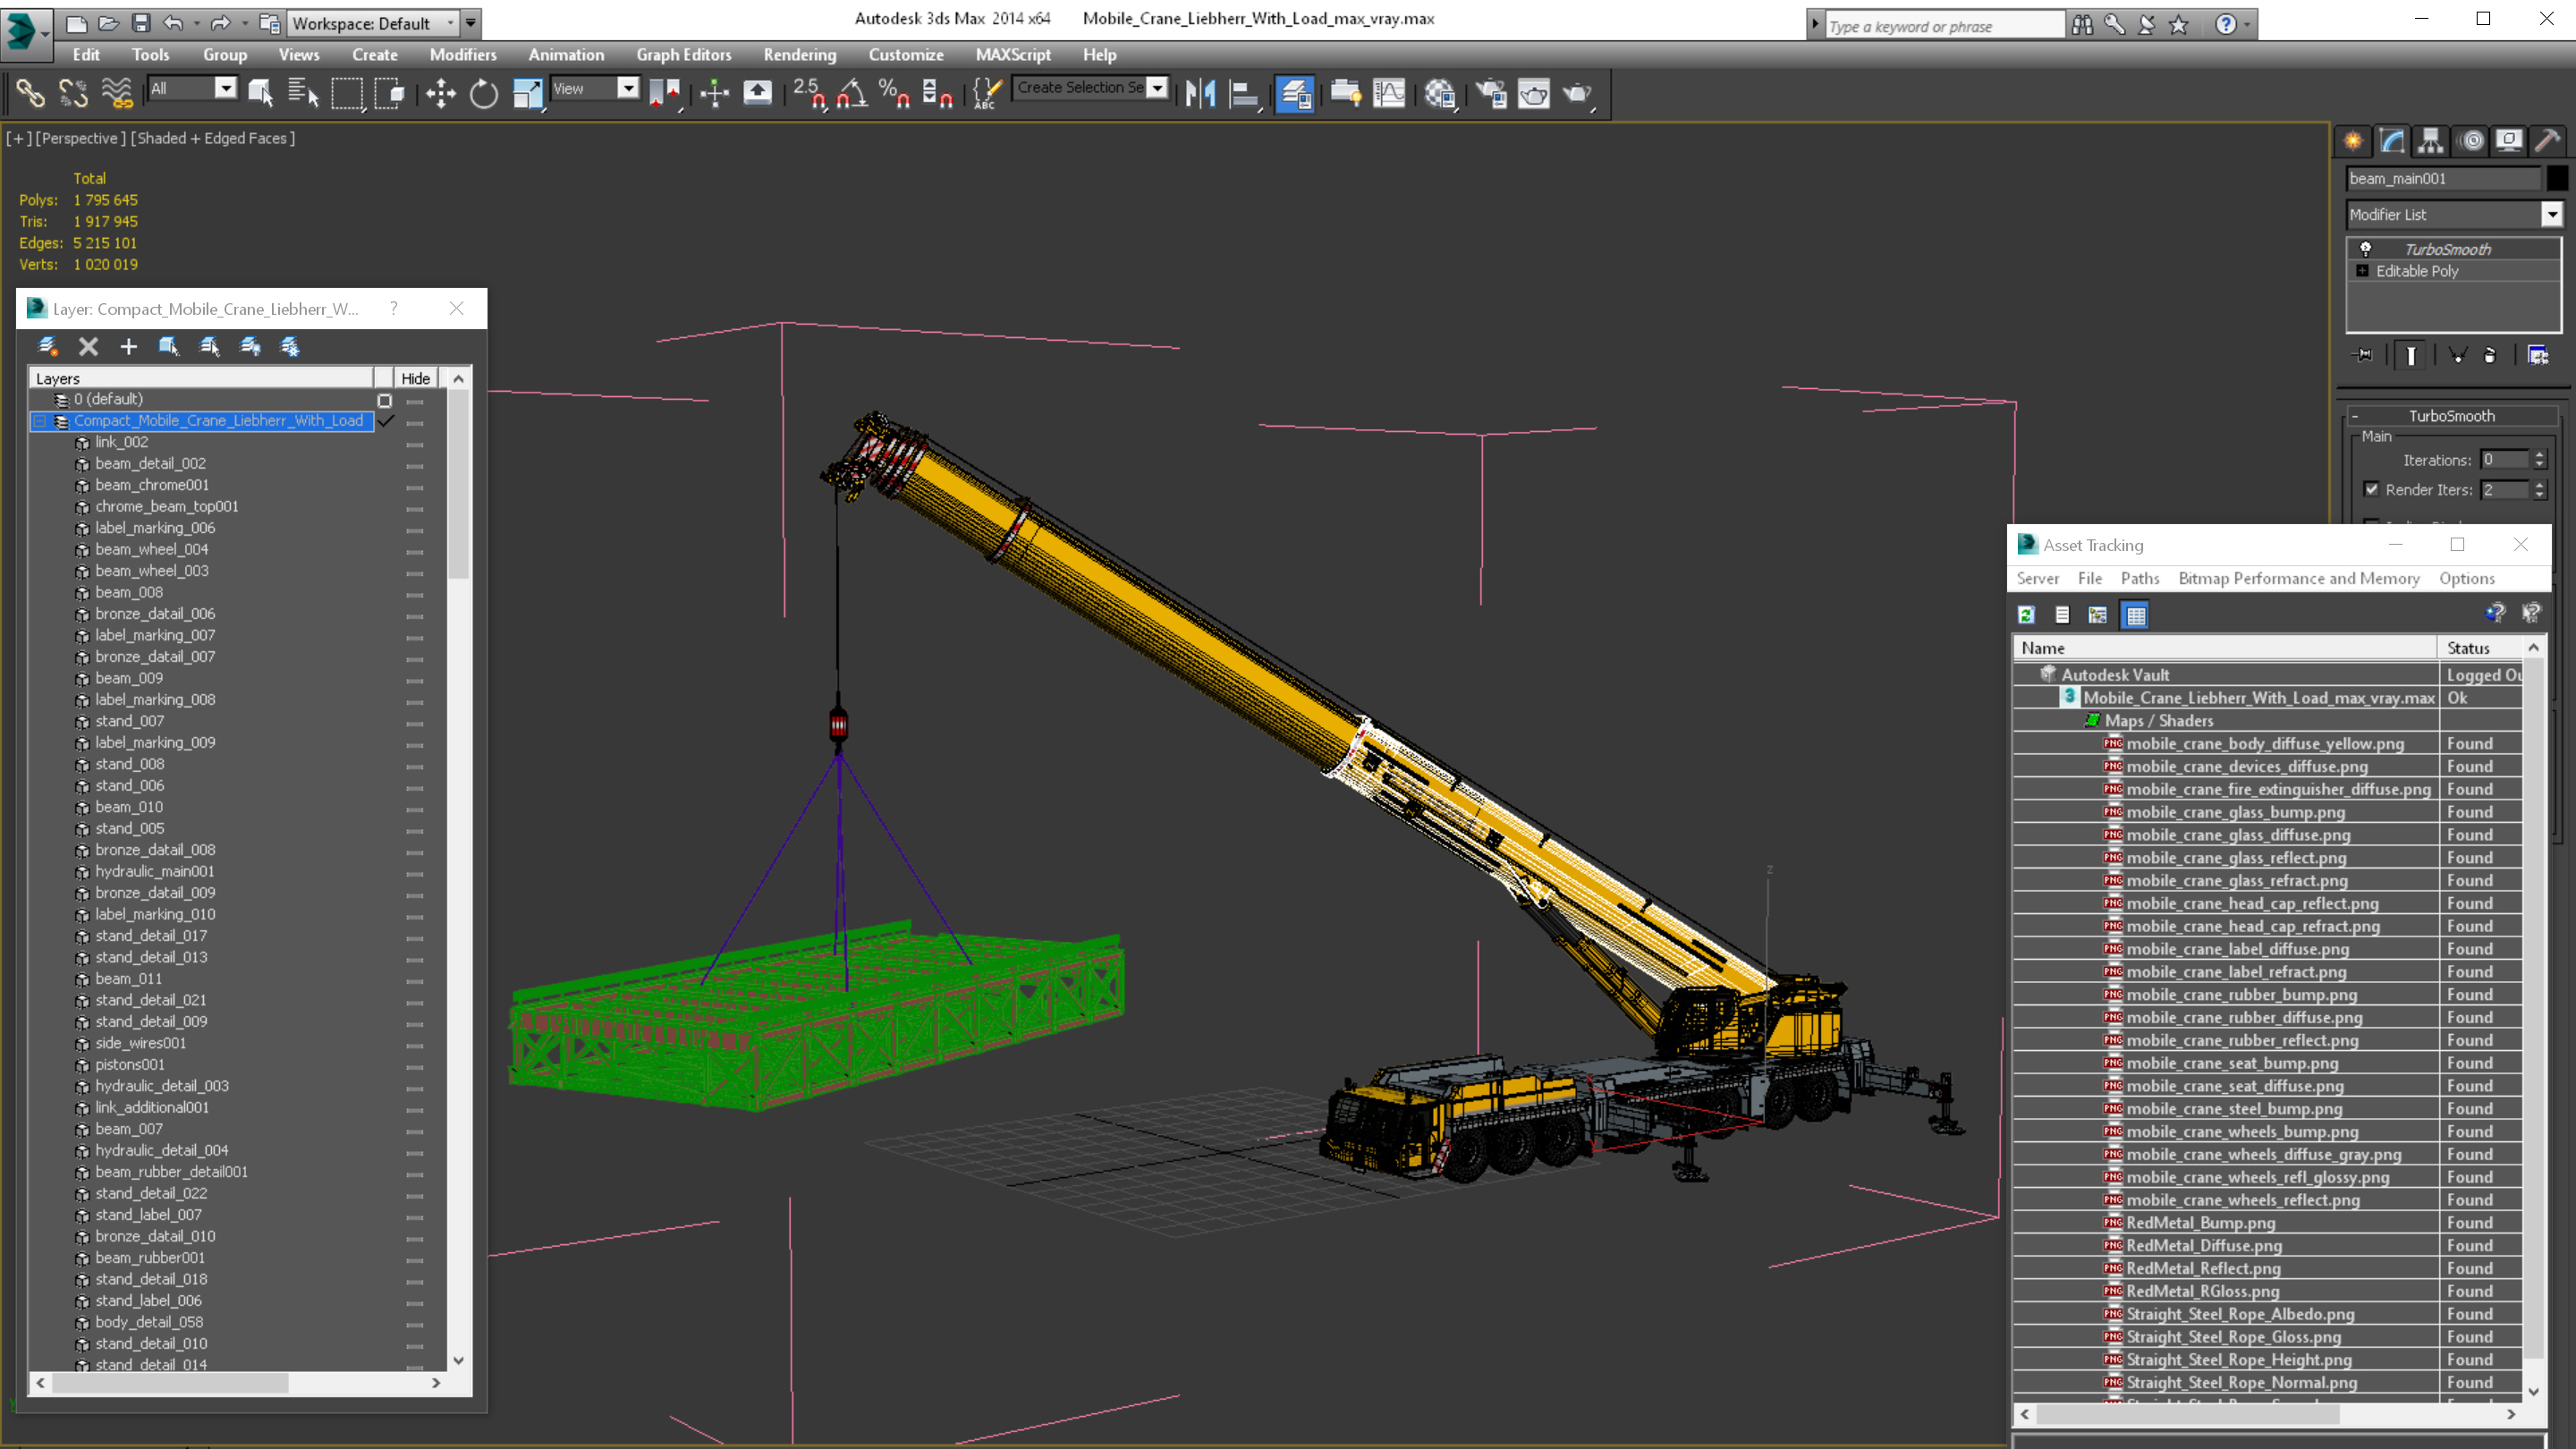Click the Perspective viewport label
The image size is (2576, 1449).
click(x=81, y=138)
